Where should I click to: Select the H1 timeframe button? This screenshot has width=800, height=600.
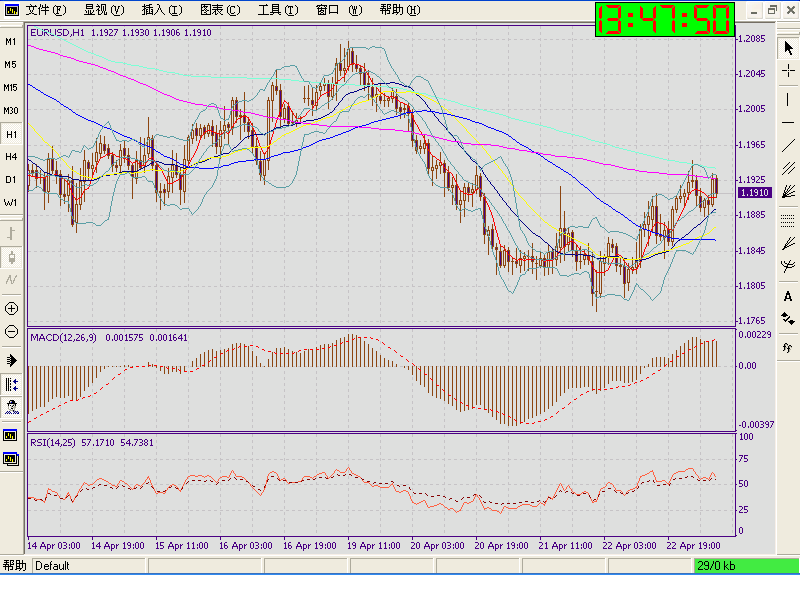click(x=11, y=134)
